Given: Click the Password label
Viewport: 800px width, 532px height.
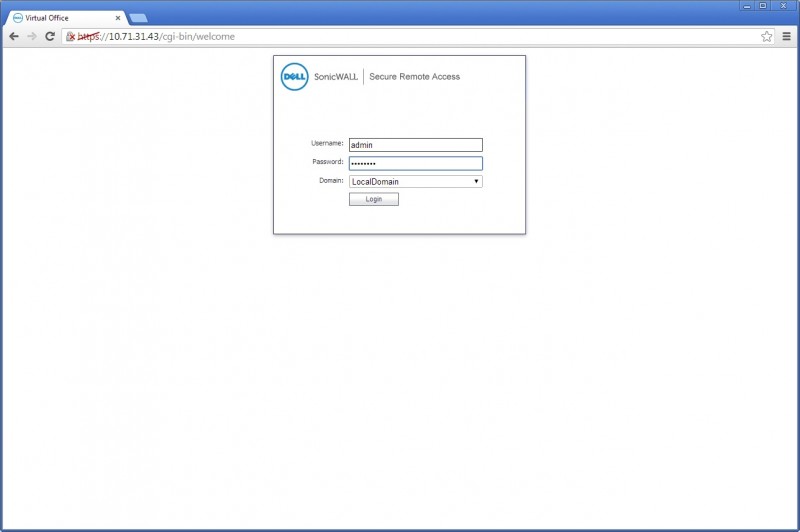Looking at the screenshot, I should point(328,162).
